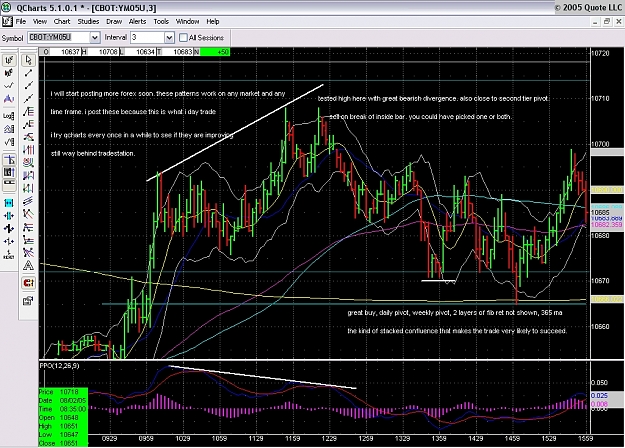Click the square-root scale icon
The image size is (625, 448).
9,141
